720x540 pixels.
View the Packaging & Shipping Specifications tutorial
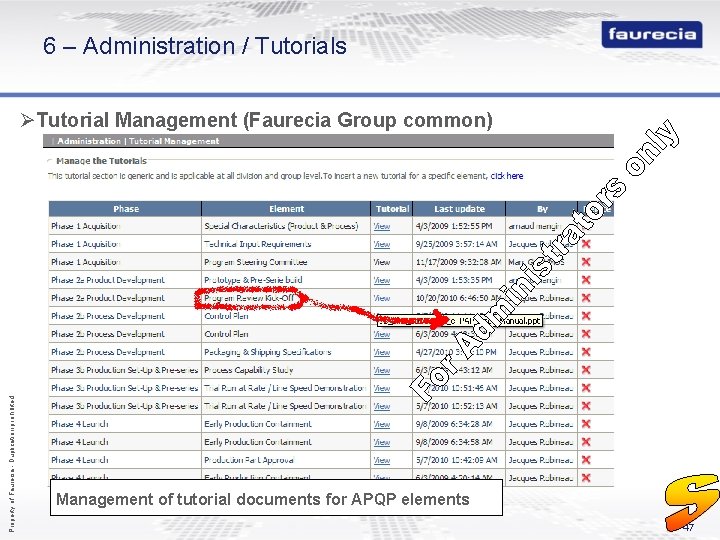click(382, 352)
